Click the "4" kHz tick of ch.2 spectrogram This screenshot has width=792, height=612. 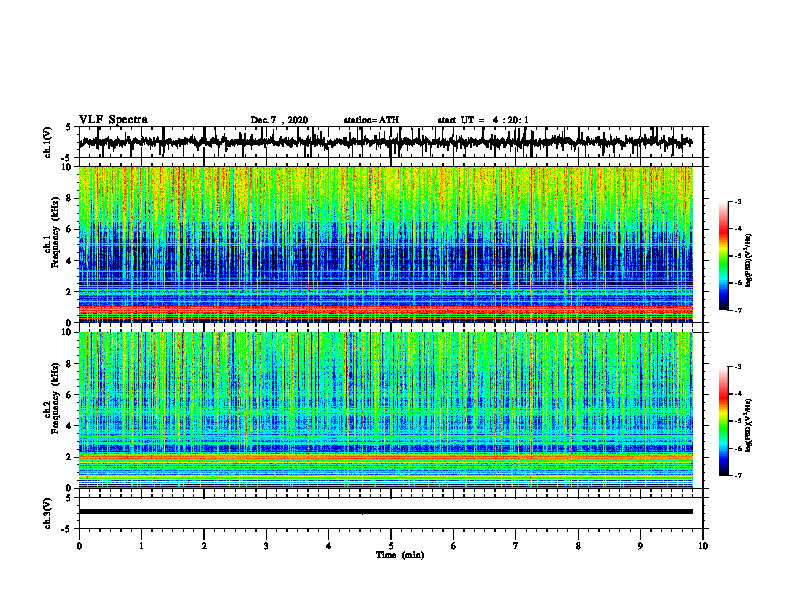point(70,426)
